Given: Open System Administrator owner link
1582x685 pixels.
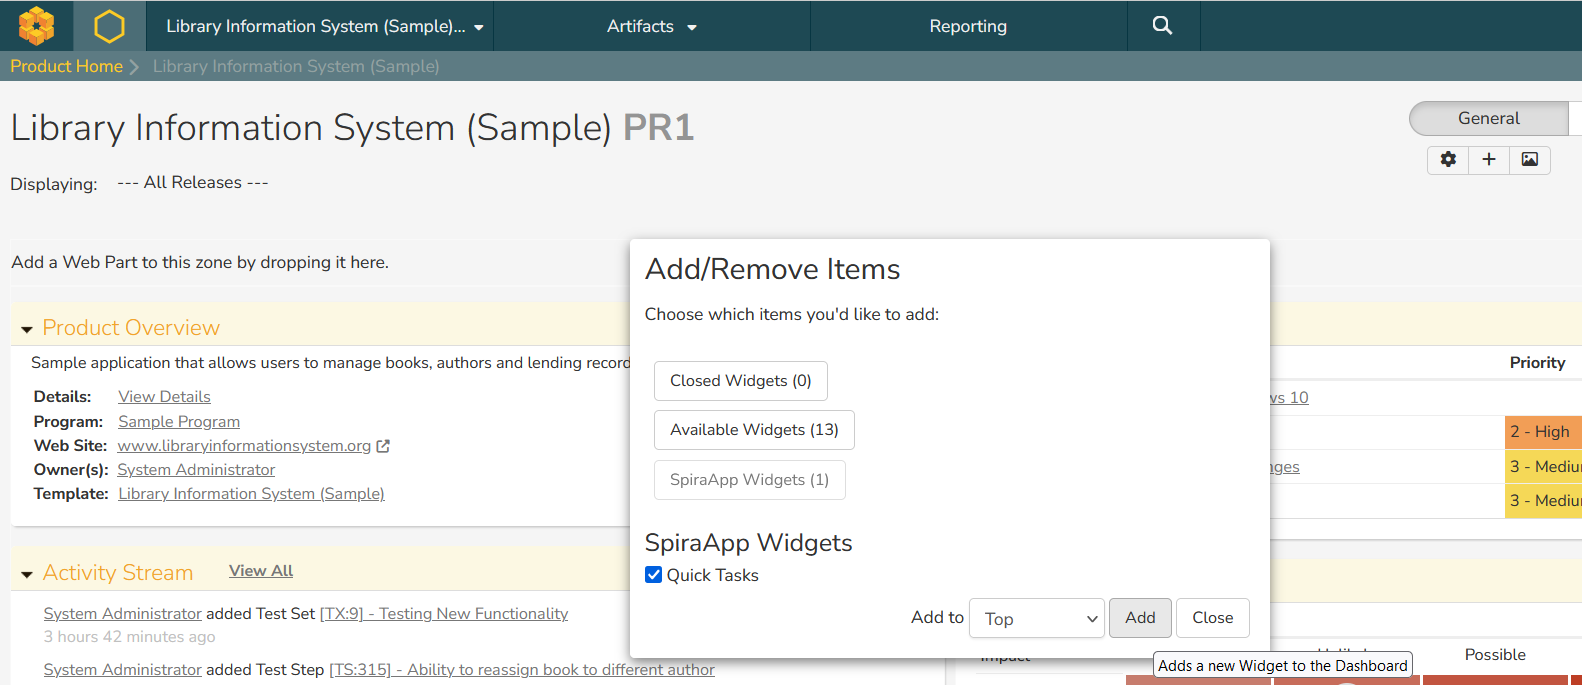Looking at the screenshot, I should 196,470.
